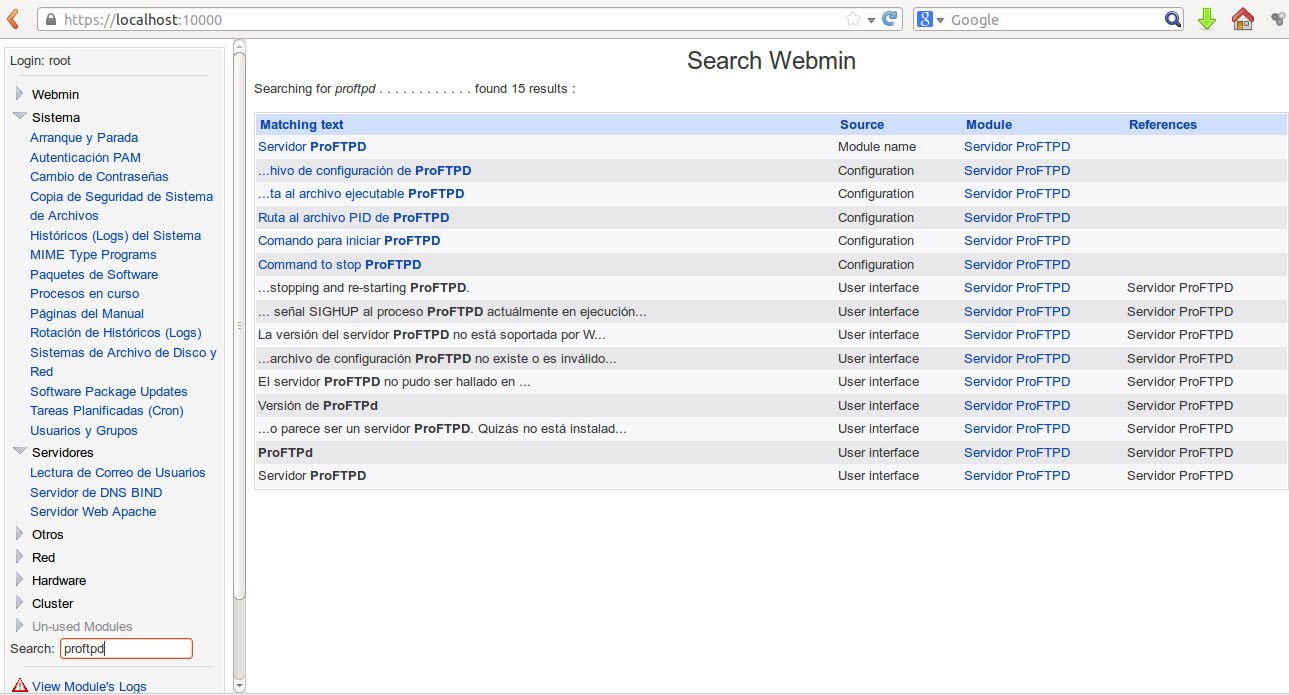Click the warning icon beside View Module's Logs
This screenshot has height=695, width=1289.
click(x=20, y=686)
